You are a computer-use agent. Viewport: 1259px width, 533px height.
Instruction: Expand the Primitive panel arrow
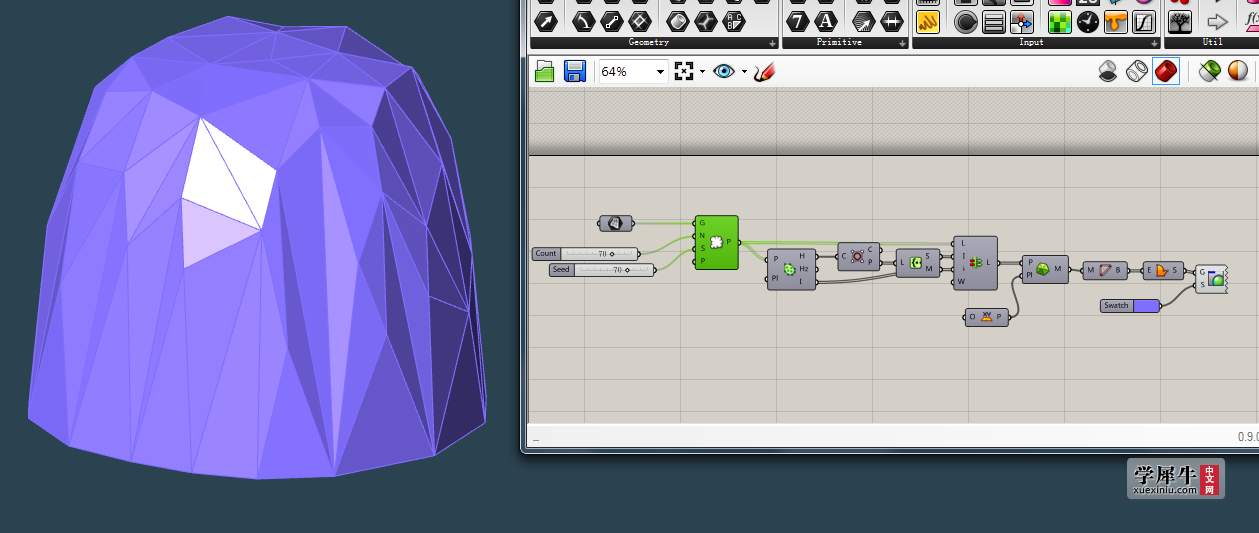pyautogui.click(x=902, y=43)
